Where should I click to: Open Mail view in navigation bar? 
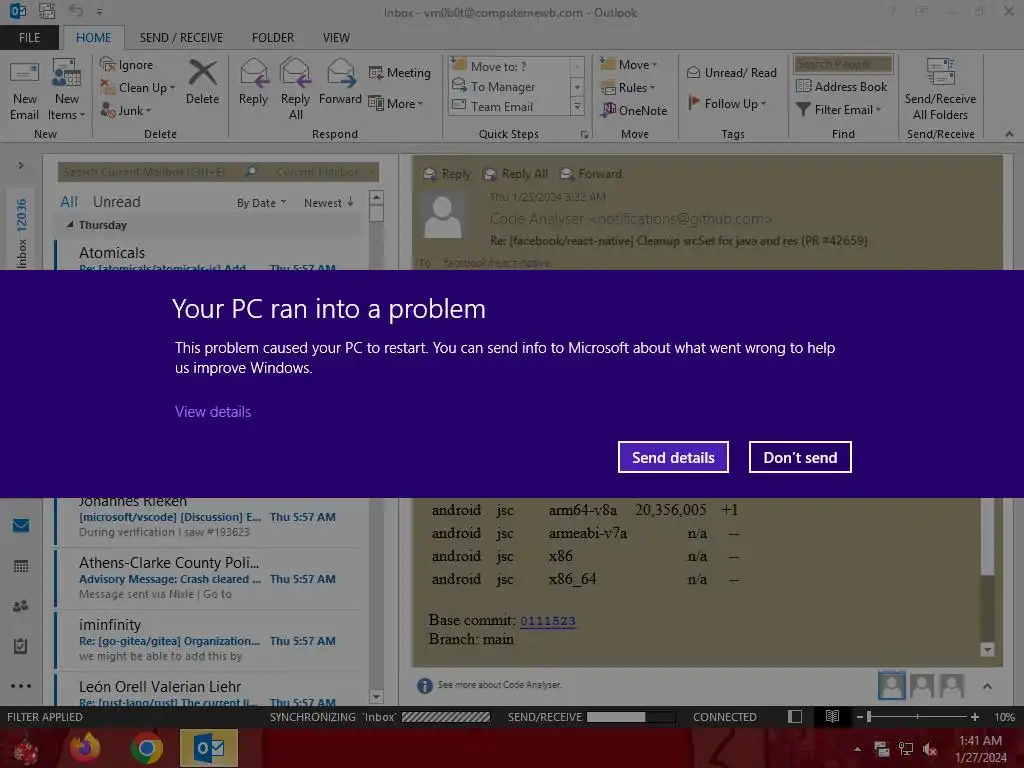pyautogui.click(x=21, y=525)
